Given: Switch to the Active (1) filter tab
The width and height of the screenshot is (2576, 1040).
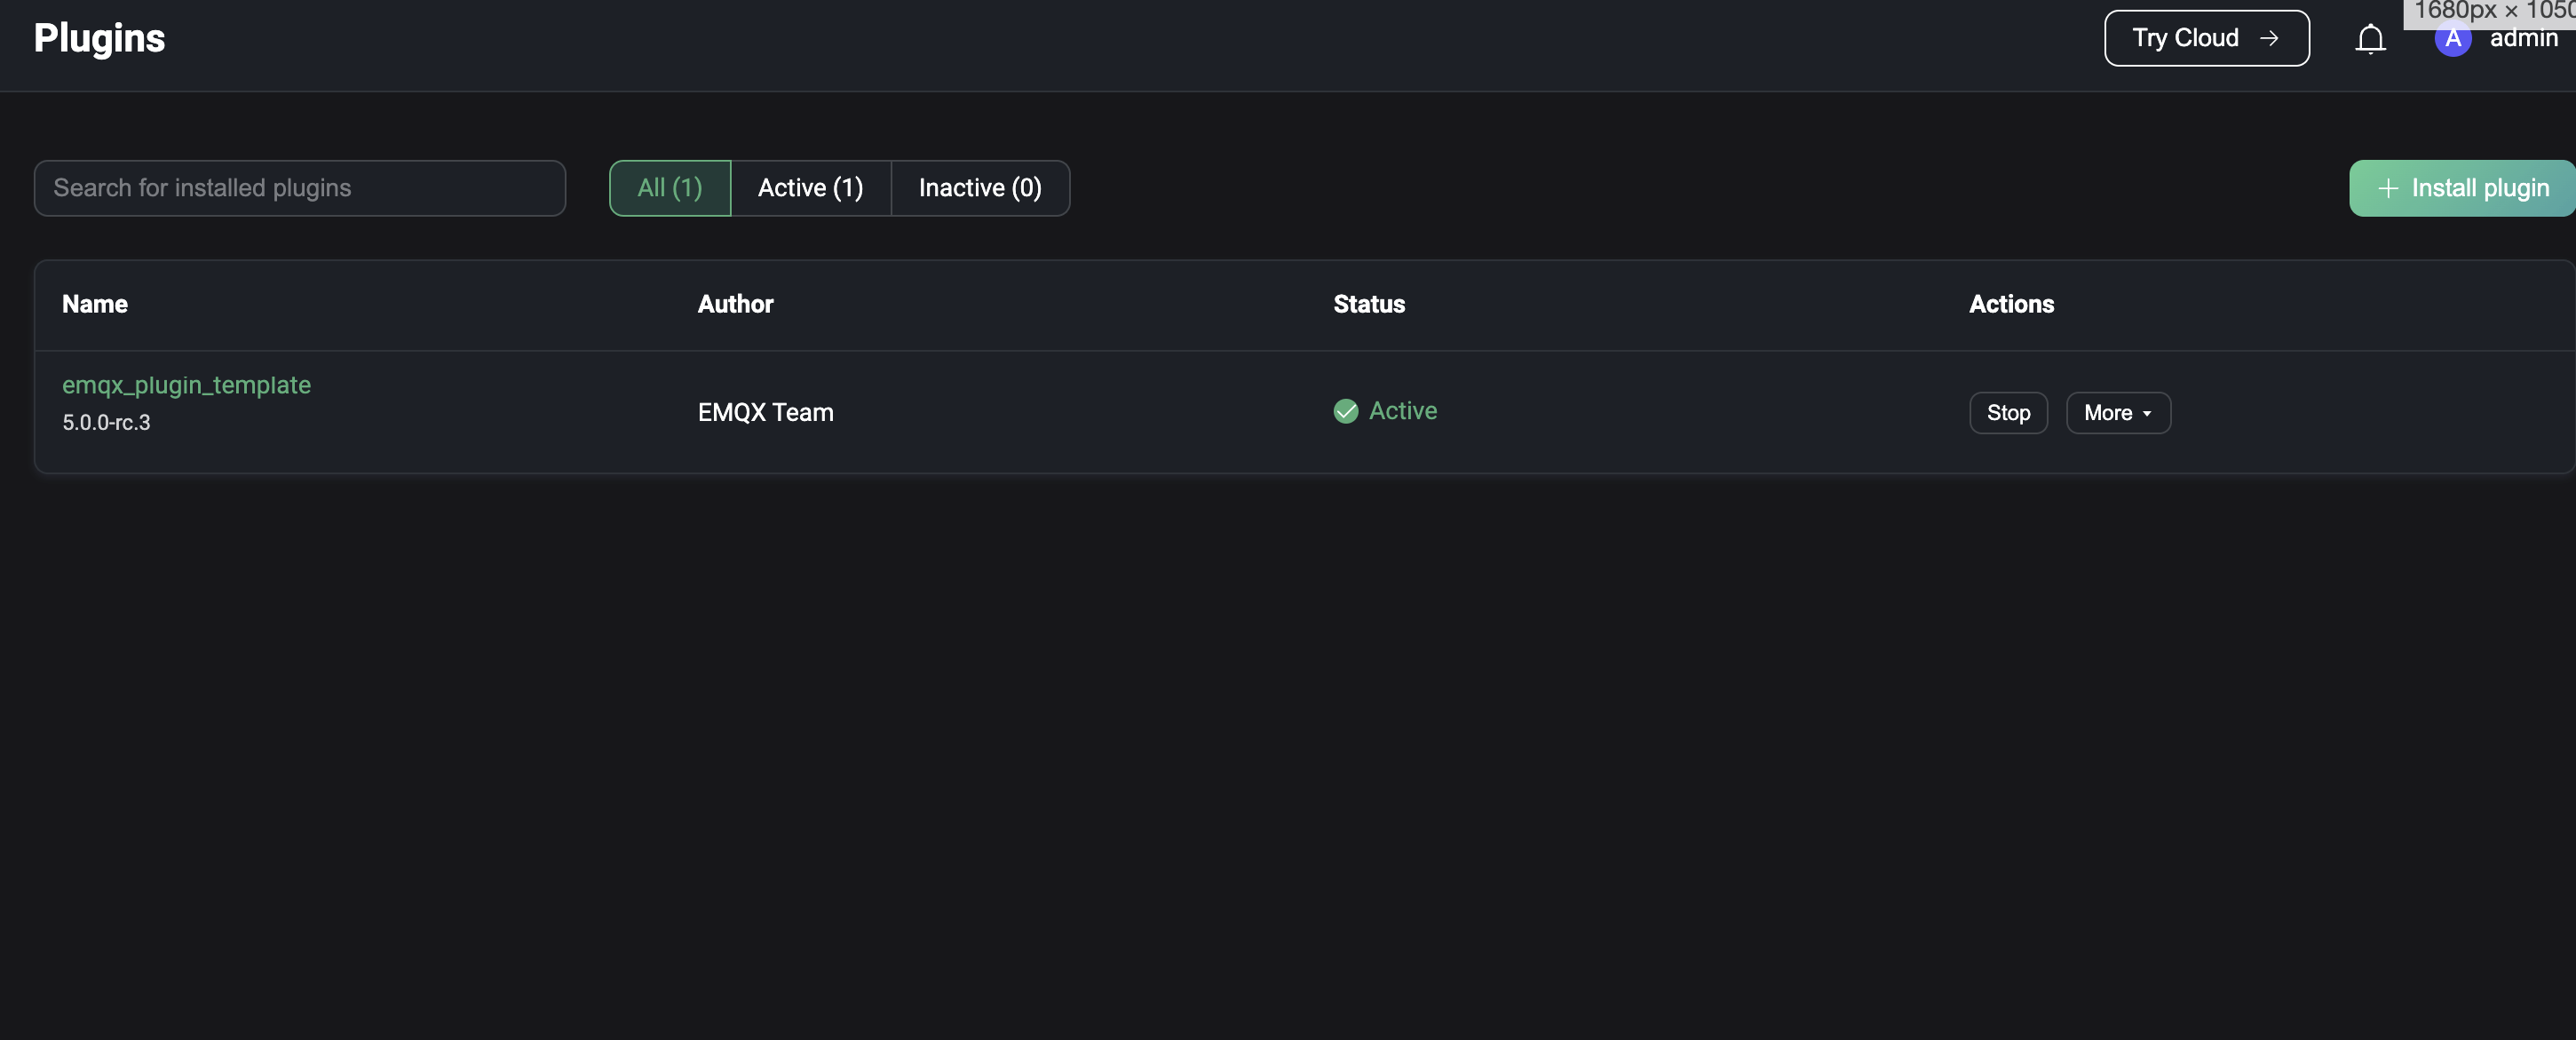Looking at the screenshot, I should point(810,188).
